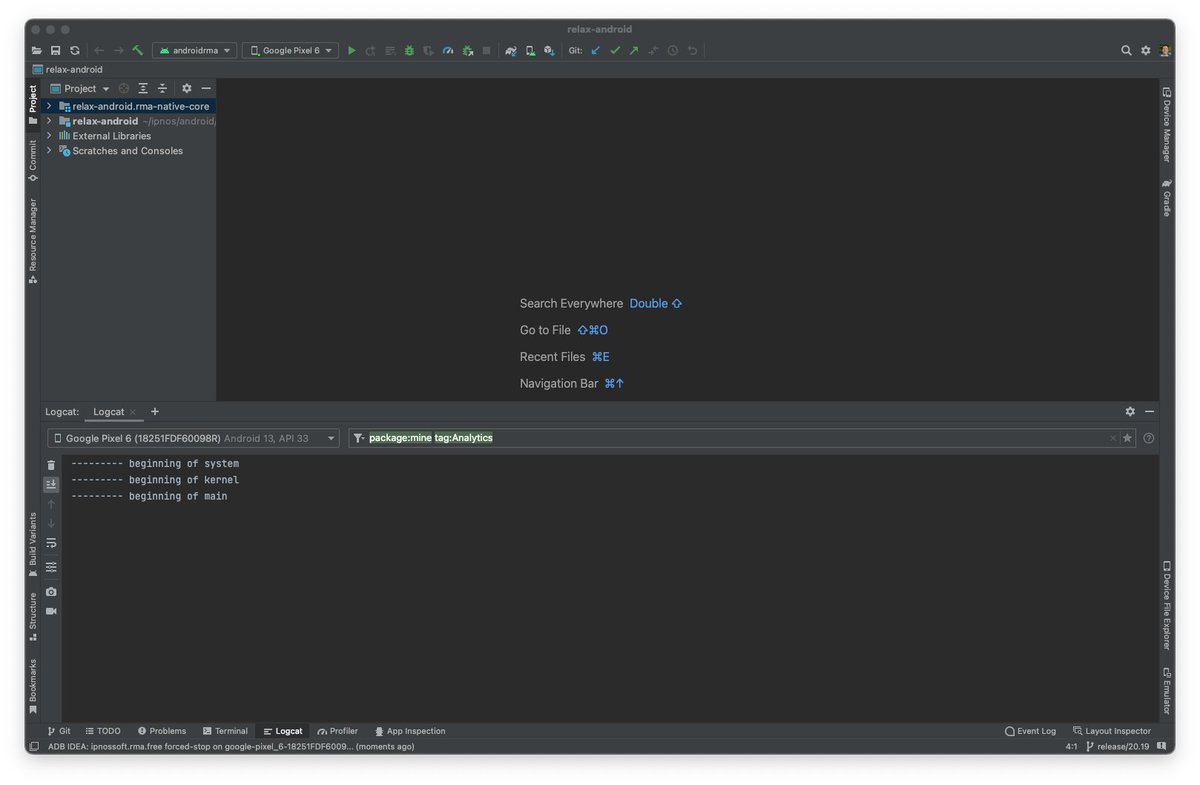
Task: Open the androidrma run configuration dropdown
Action: [194, 50]
